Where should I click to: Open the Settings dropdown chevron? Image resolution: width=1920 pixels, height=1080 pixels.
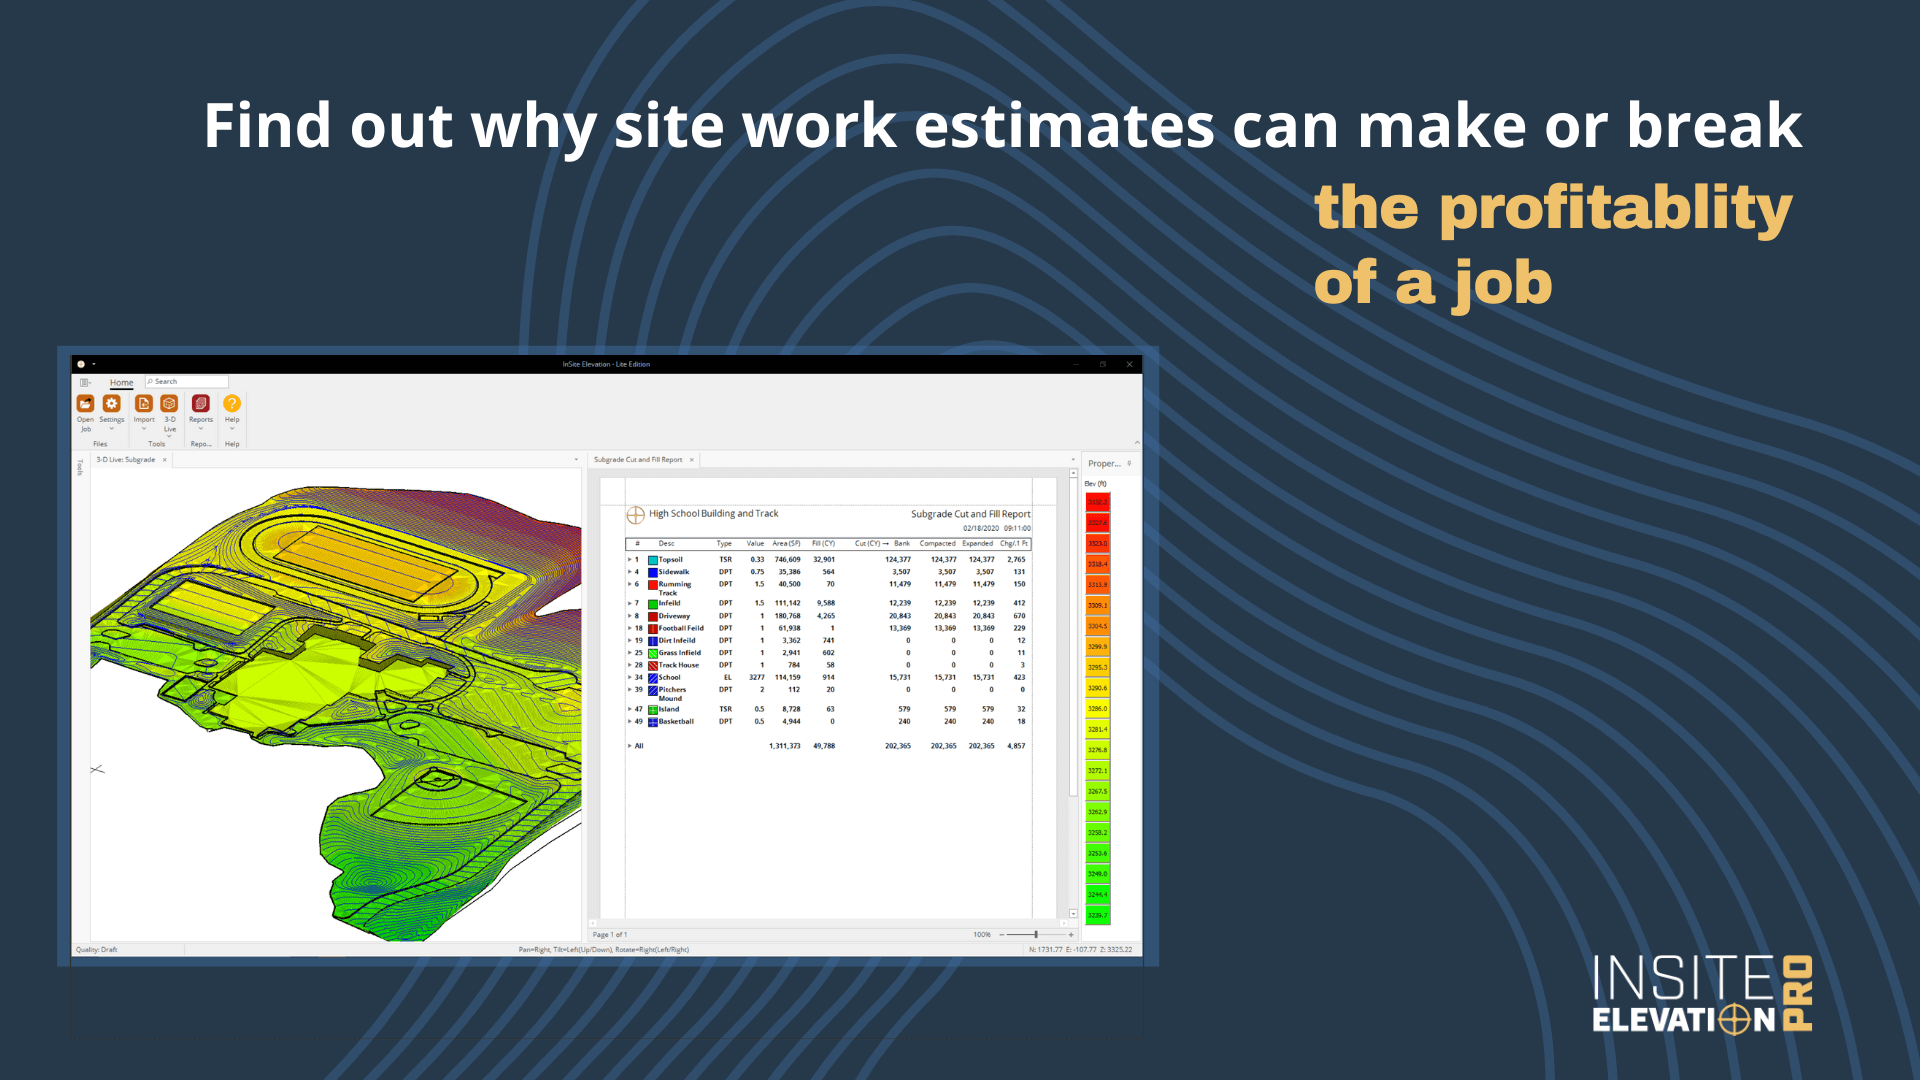coord(112,429)
